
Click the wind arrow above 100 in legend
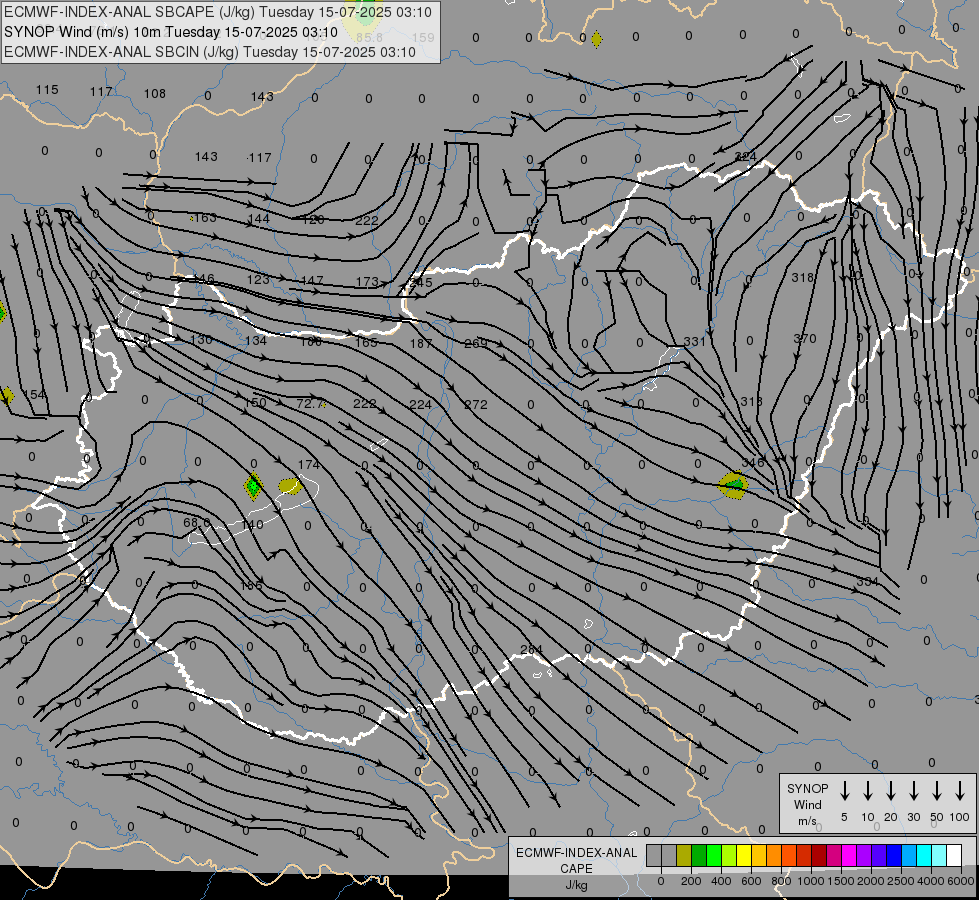[960, 791]
